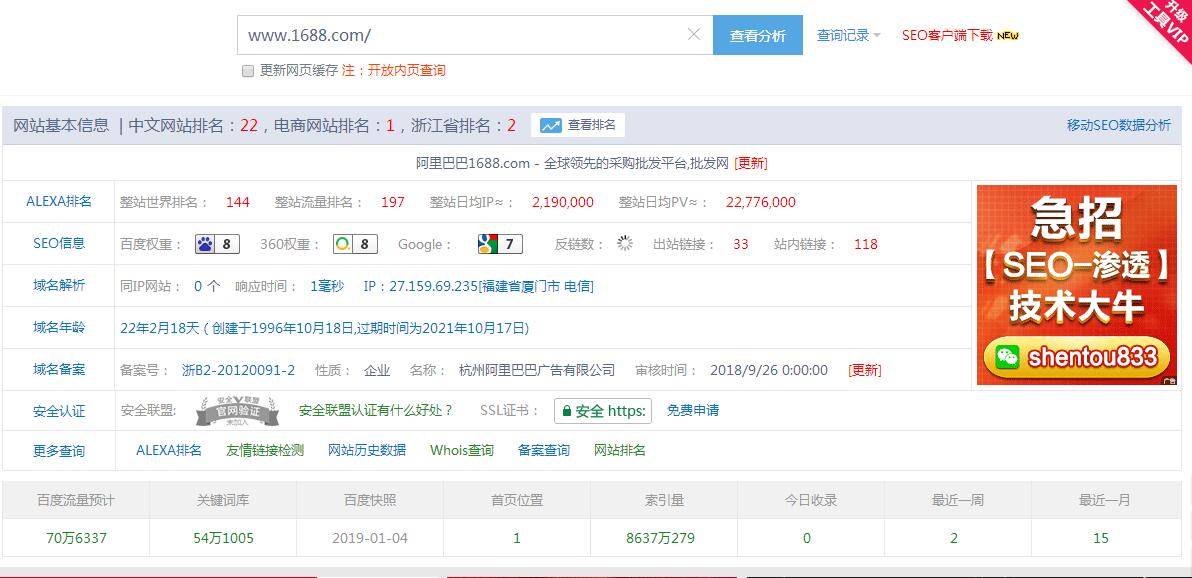Click traffic rank value 197
The width and height of the screenshot is (1192, 578).
392,202
